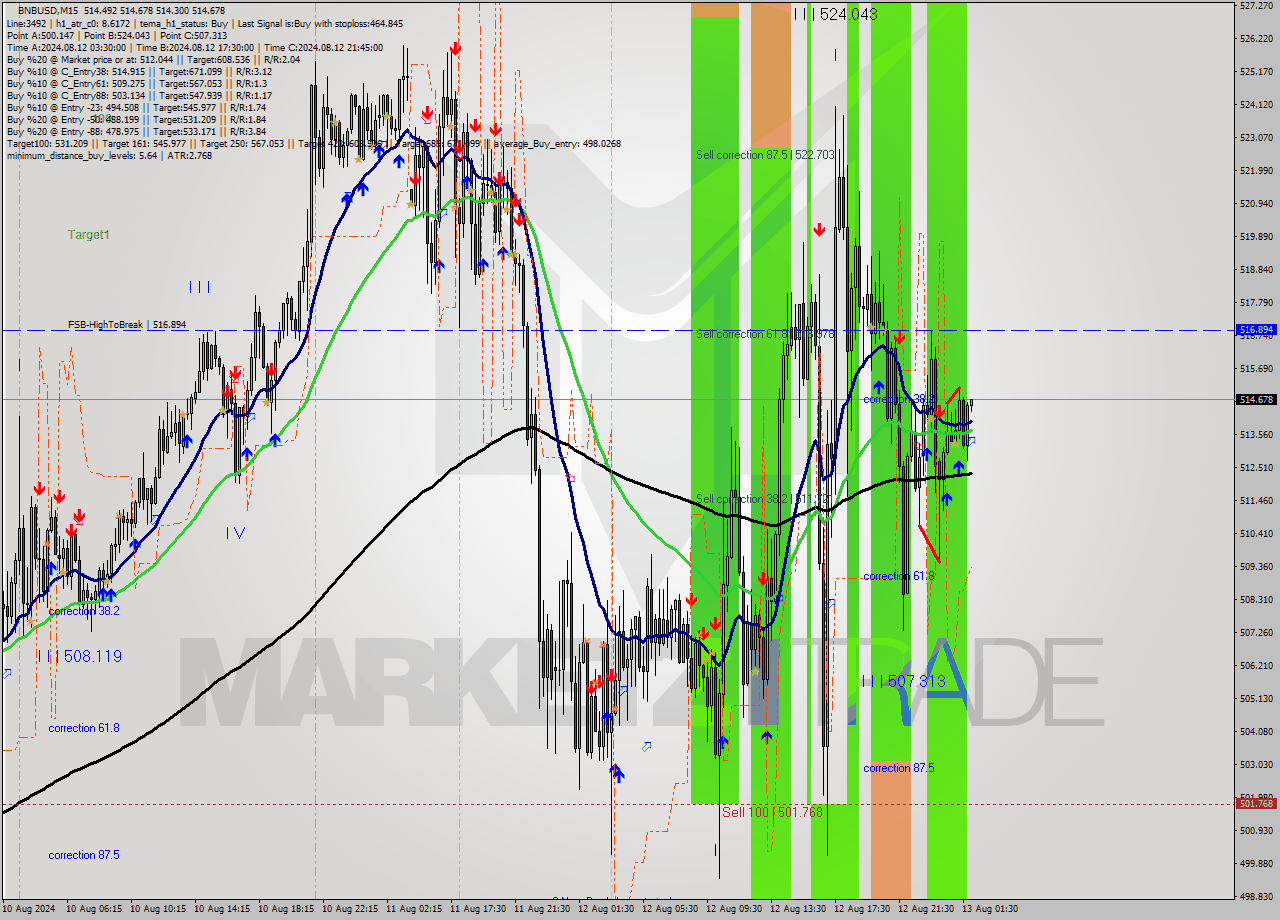The width and height of the screenshot is (1280, 920).
Task: Select the 513.560 price axis label
Action: coord(1256,435)
